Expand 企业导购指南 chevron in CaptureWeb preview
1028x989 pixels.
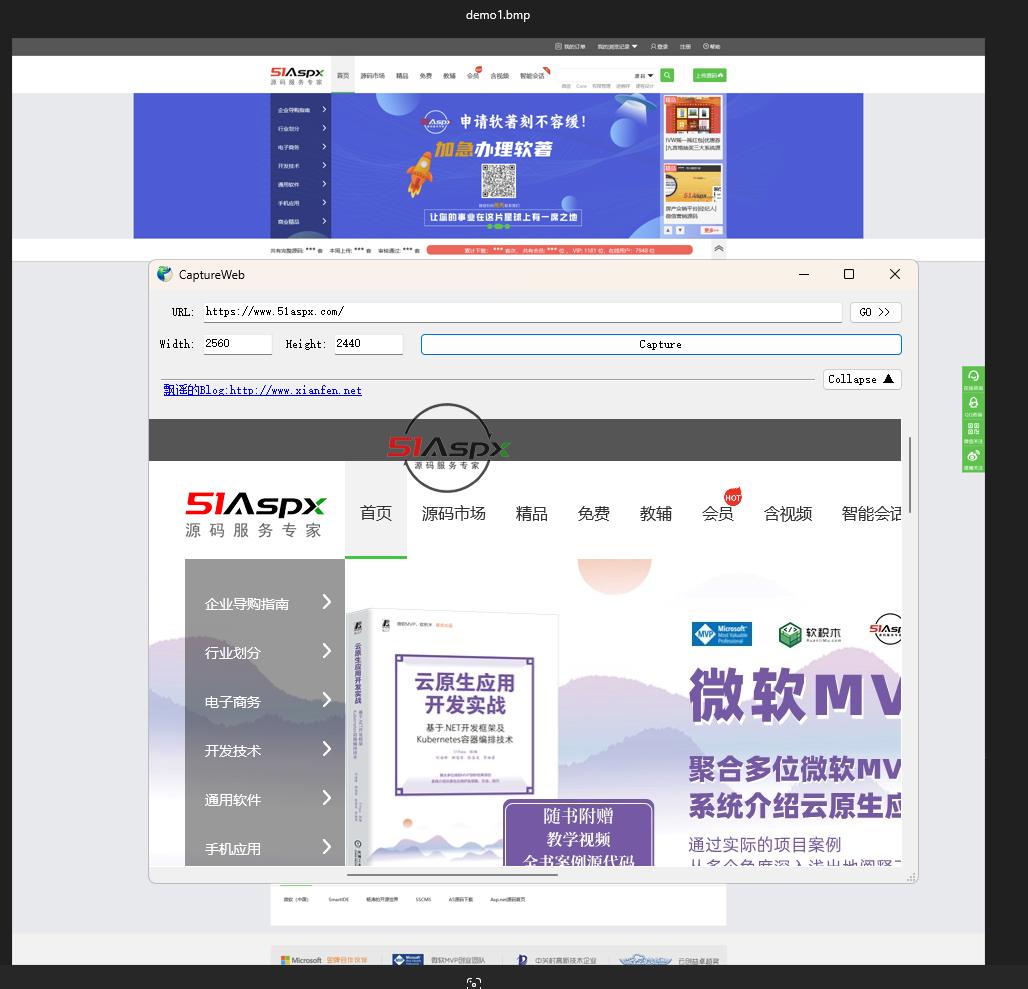coord(326,602)
